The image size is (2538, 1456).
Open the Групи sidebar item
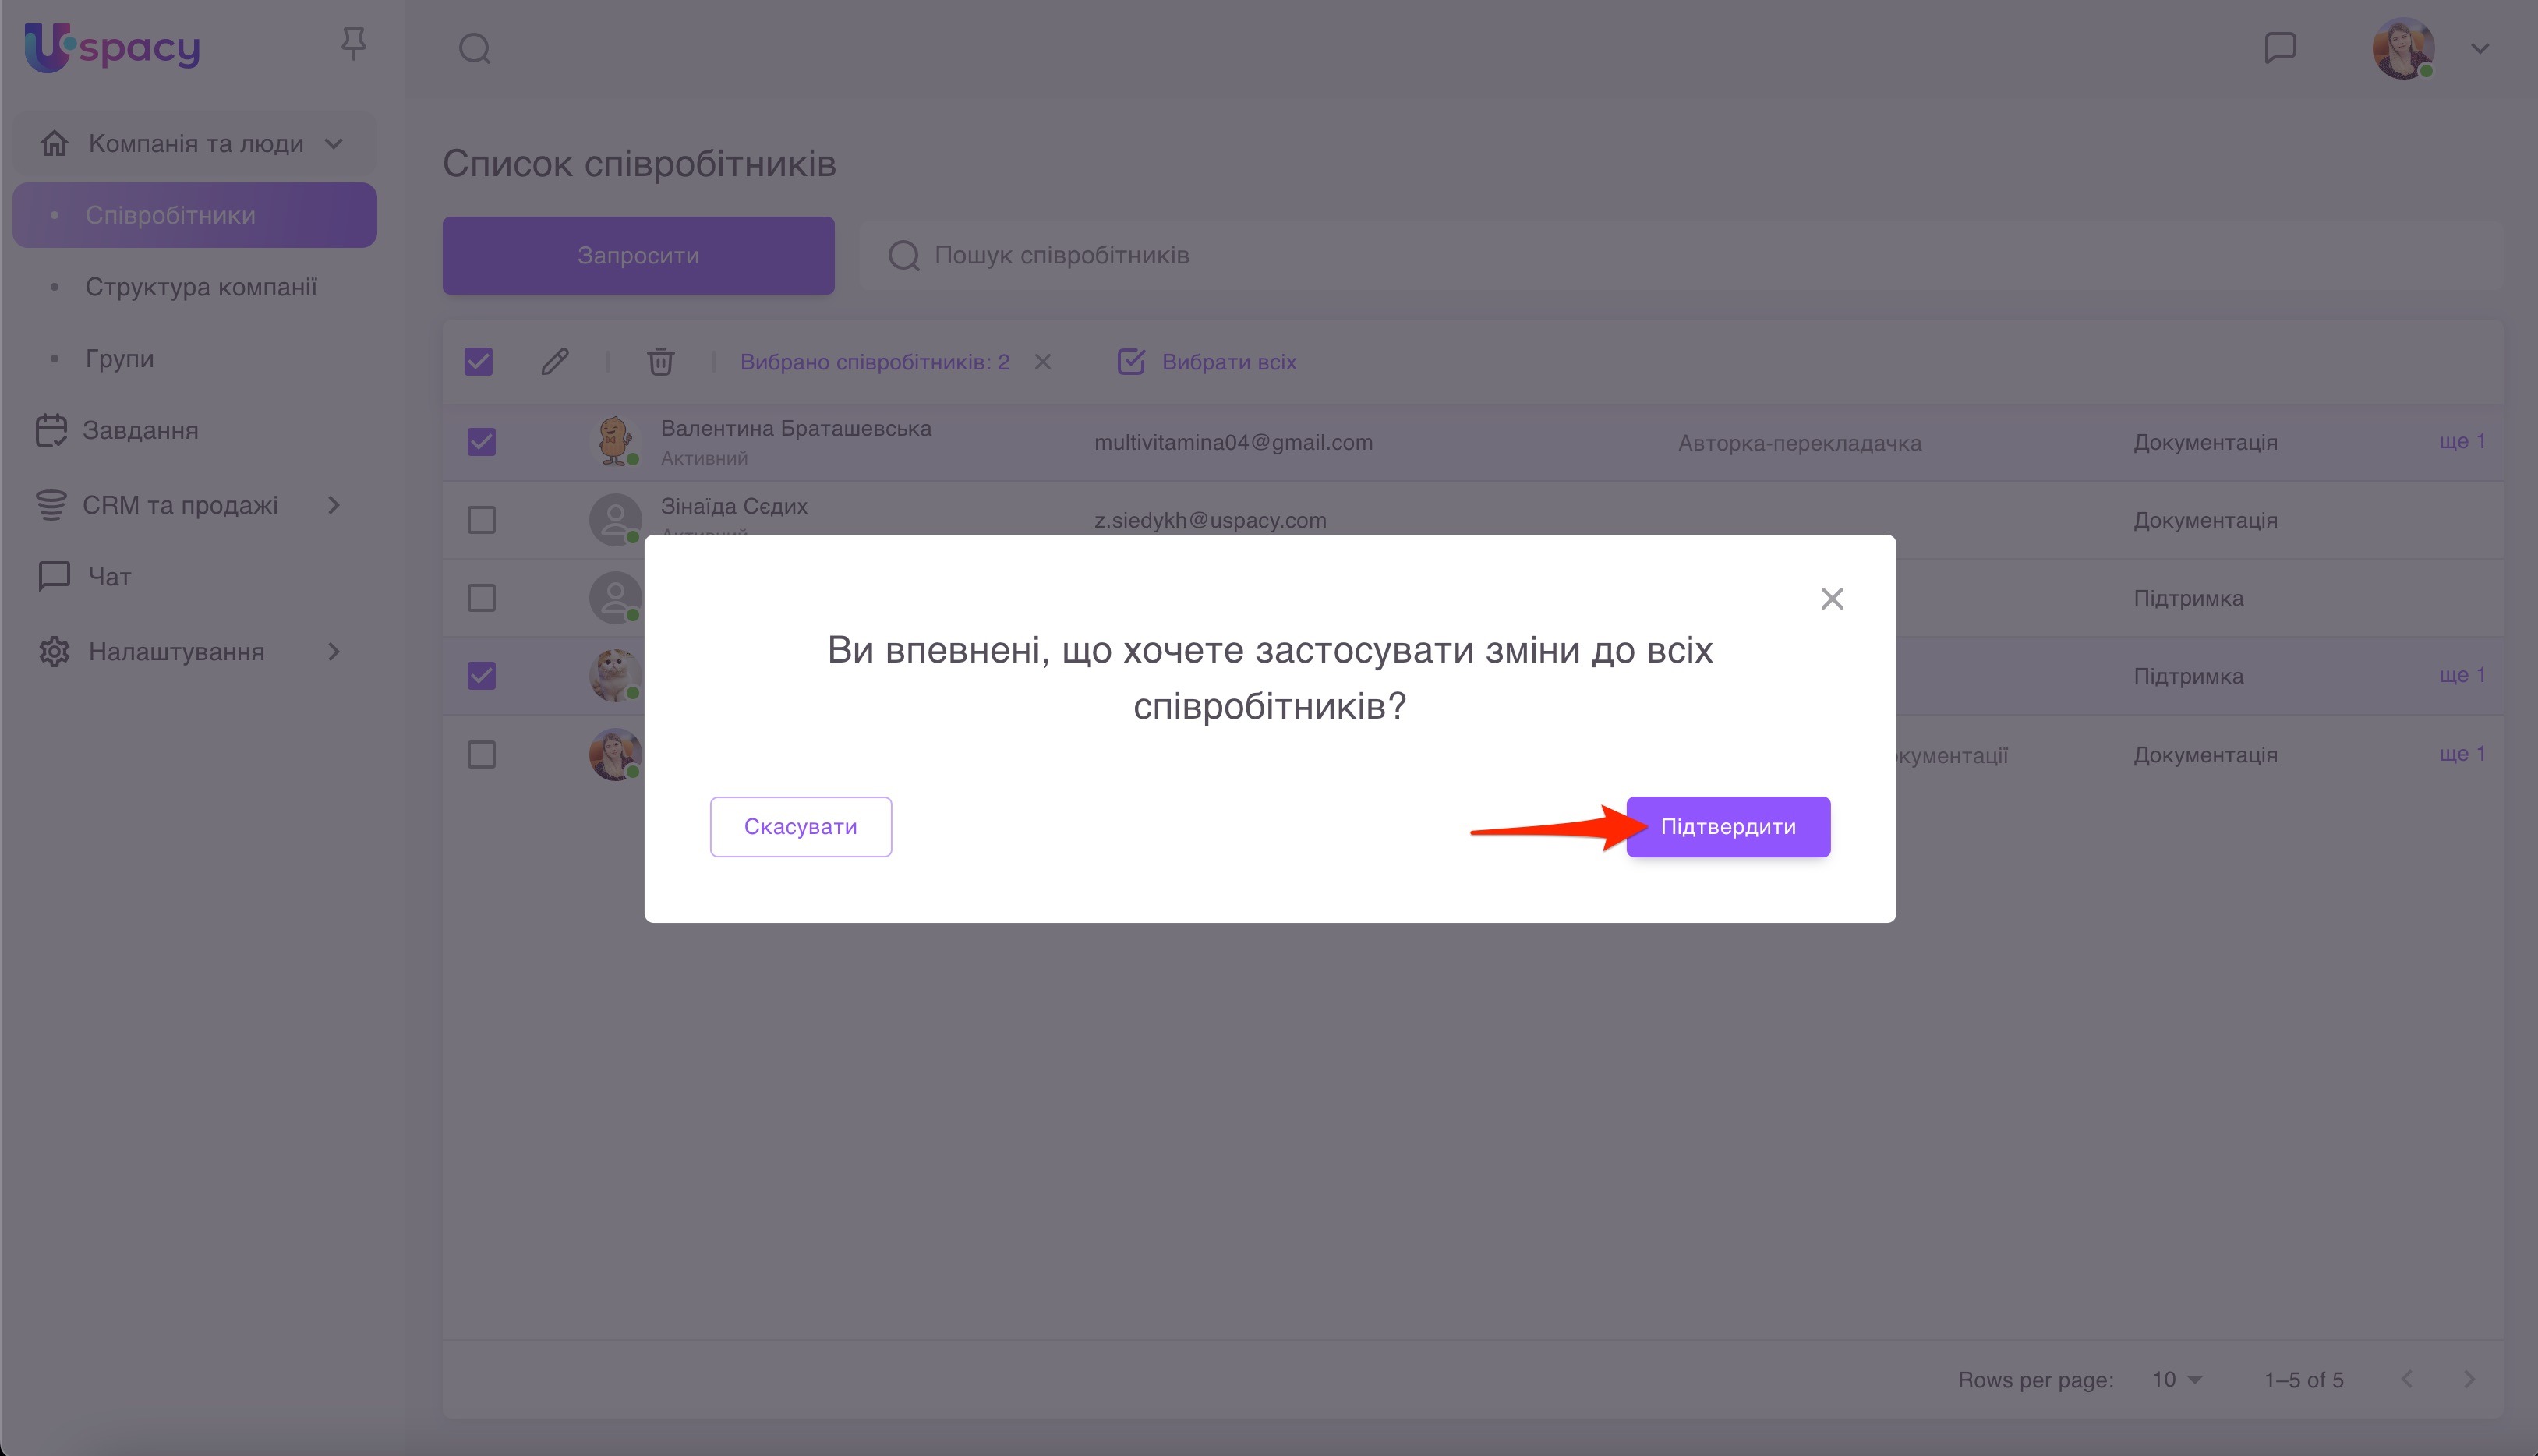(119, 358)
